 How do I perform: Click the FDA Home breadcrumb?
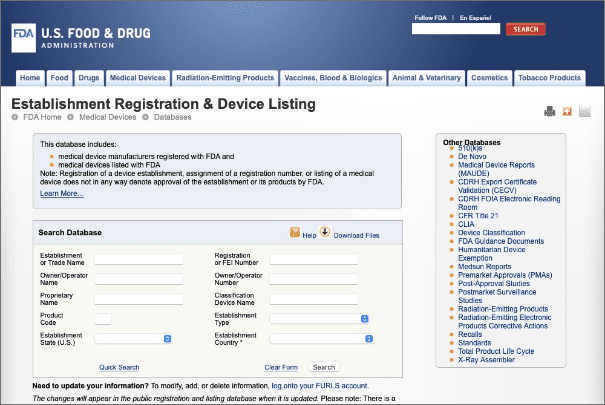pos(42,117)
